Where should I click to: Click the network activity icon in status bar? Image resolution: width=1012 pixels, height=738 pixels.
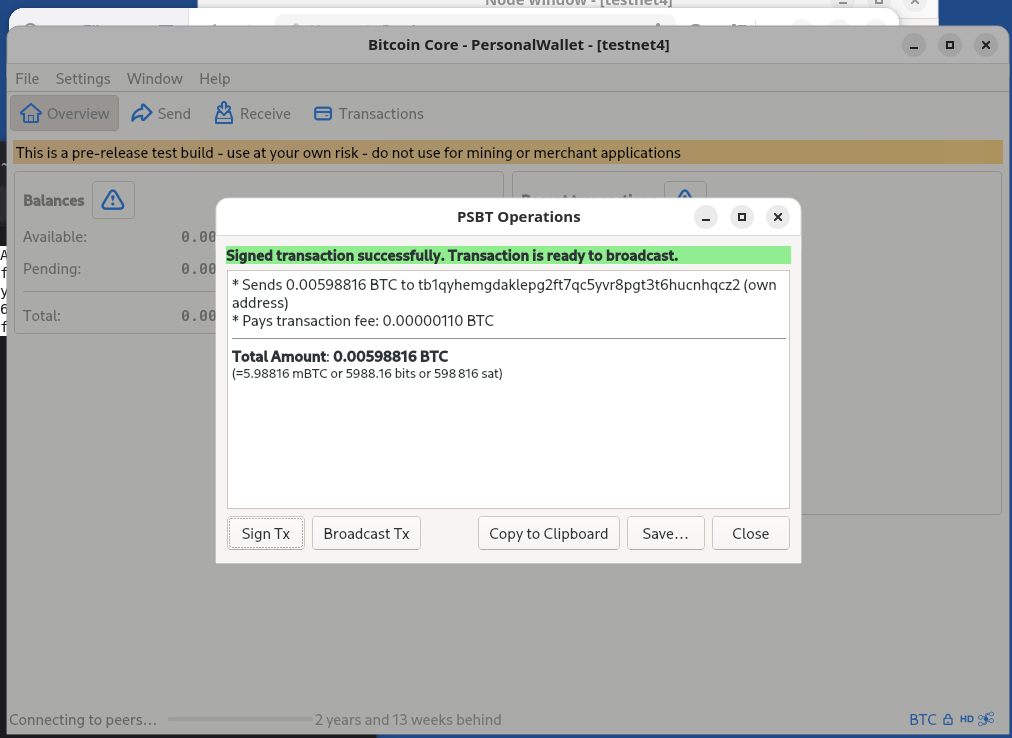coord(986,719)
